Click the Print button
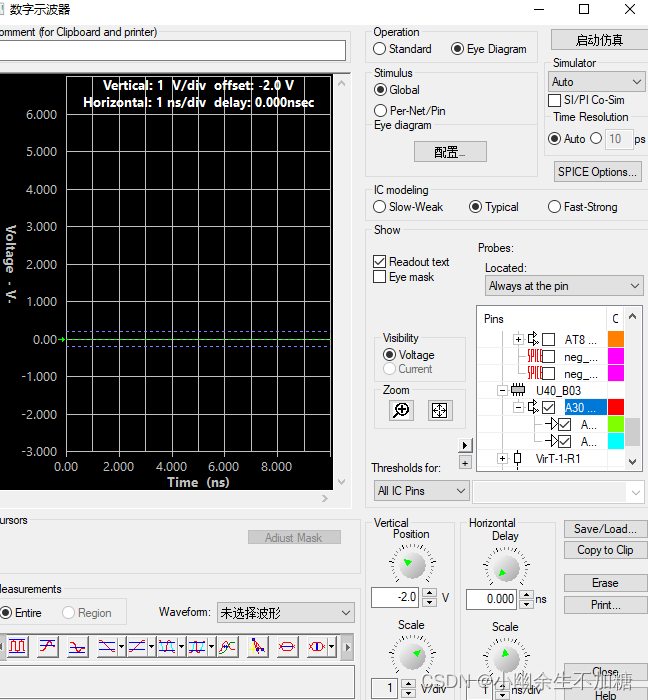The width and height of the screenshot is (648, 700). tap(606, 605)
